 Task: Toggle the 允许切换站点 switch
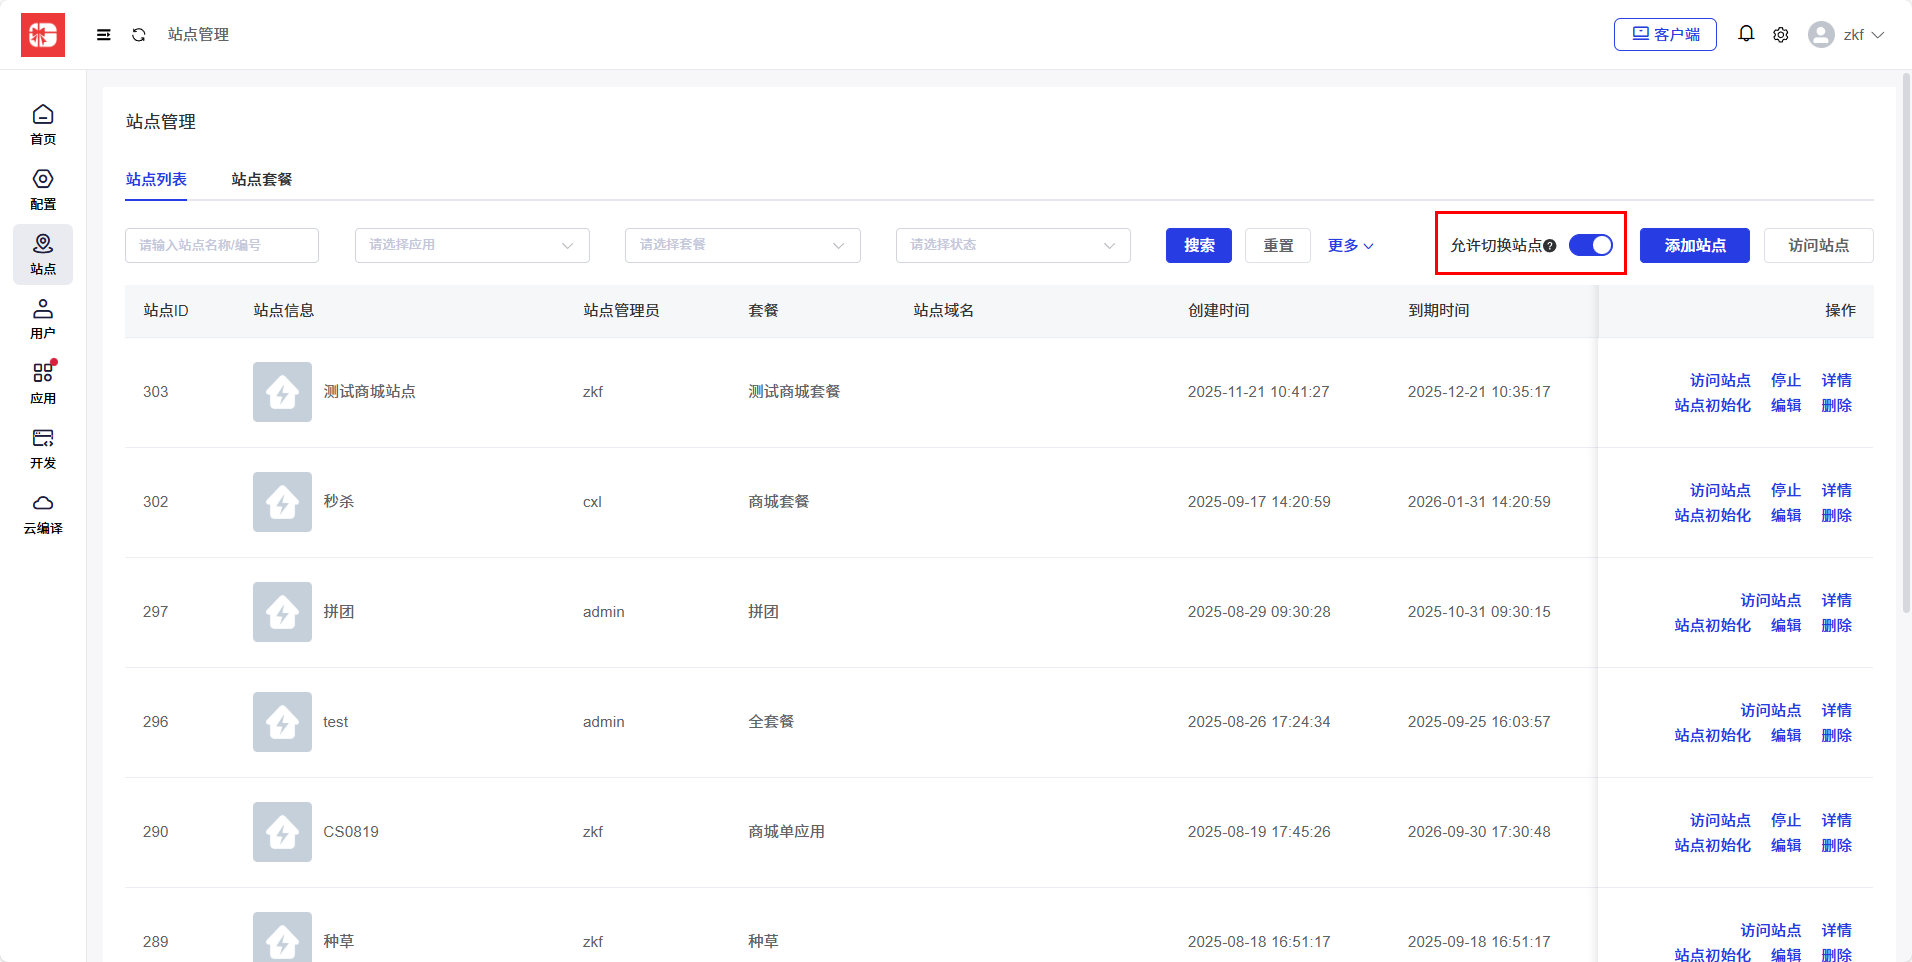click(x=1590, y=245)
